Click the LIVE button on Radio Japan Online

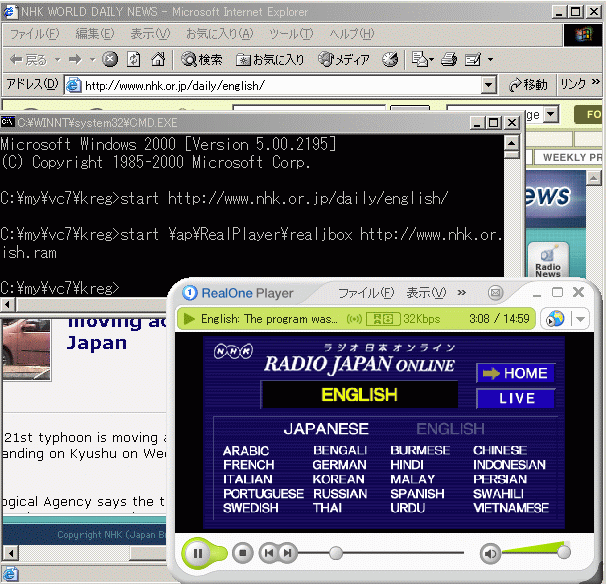point(516,398)
